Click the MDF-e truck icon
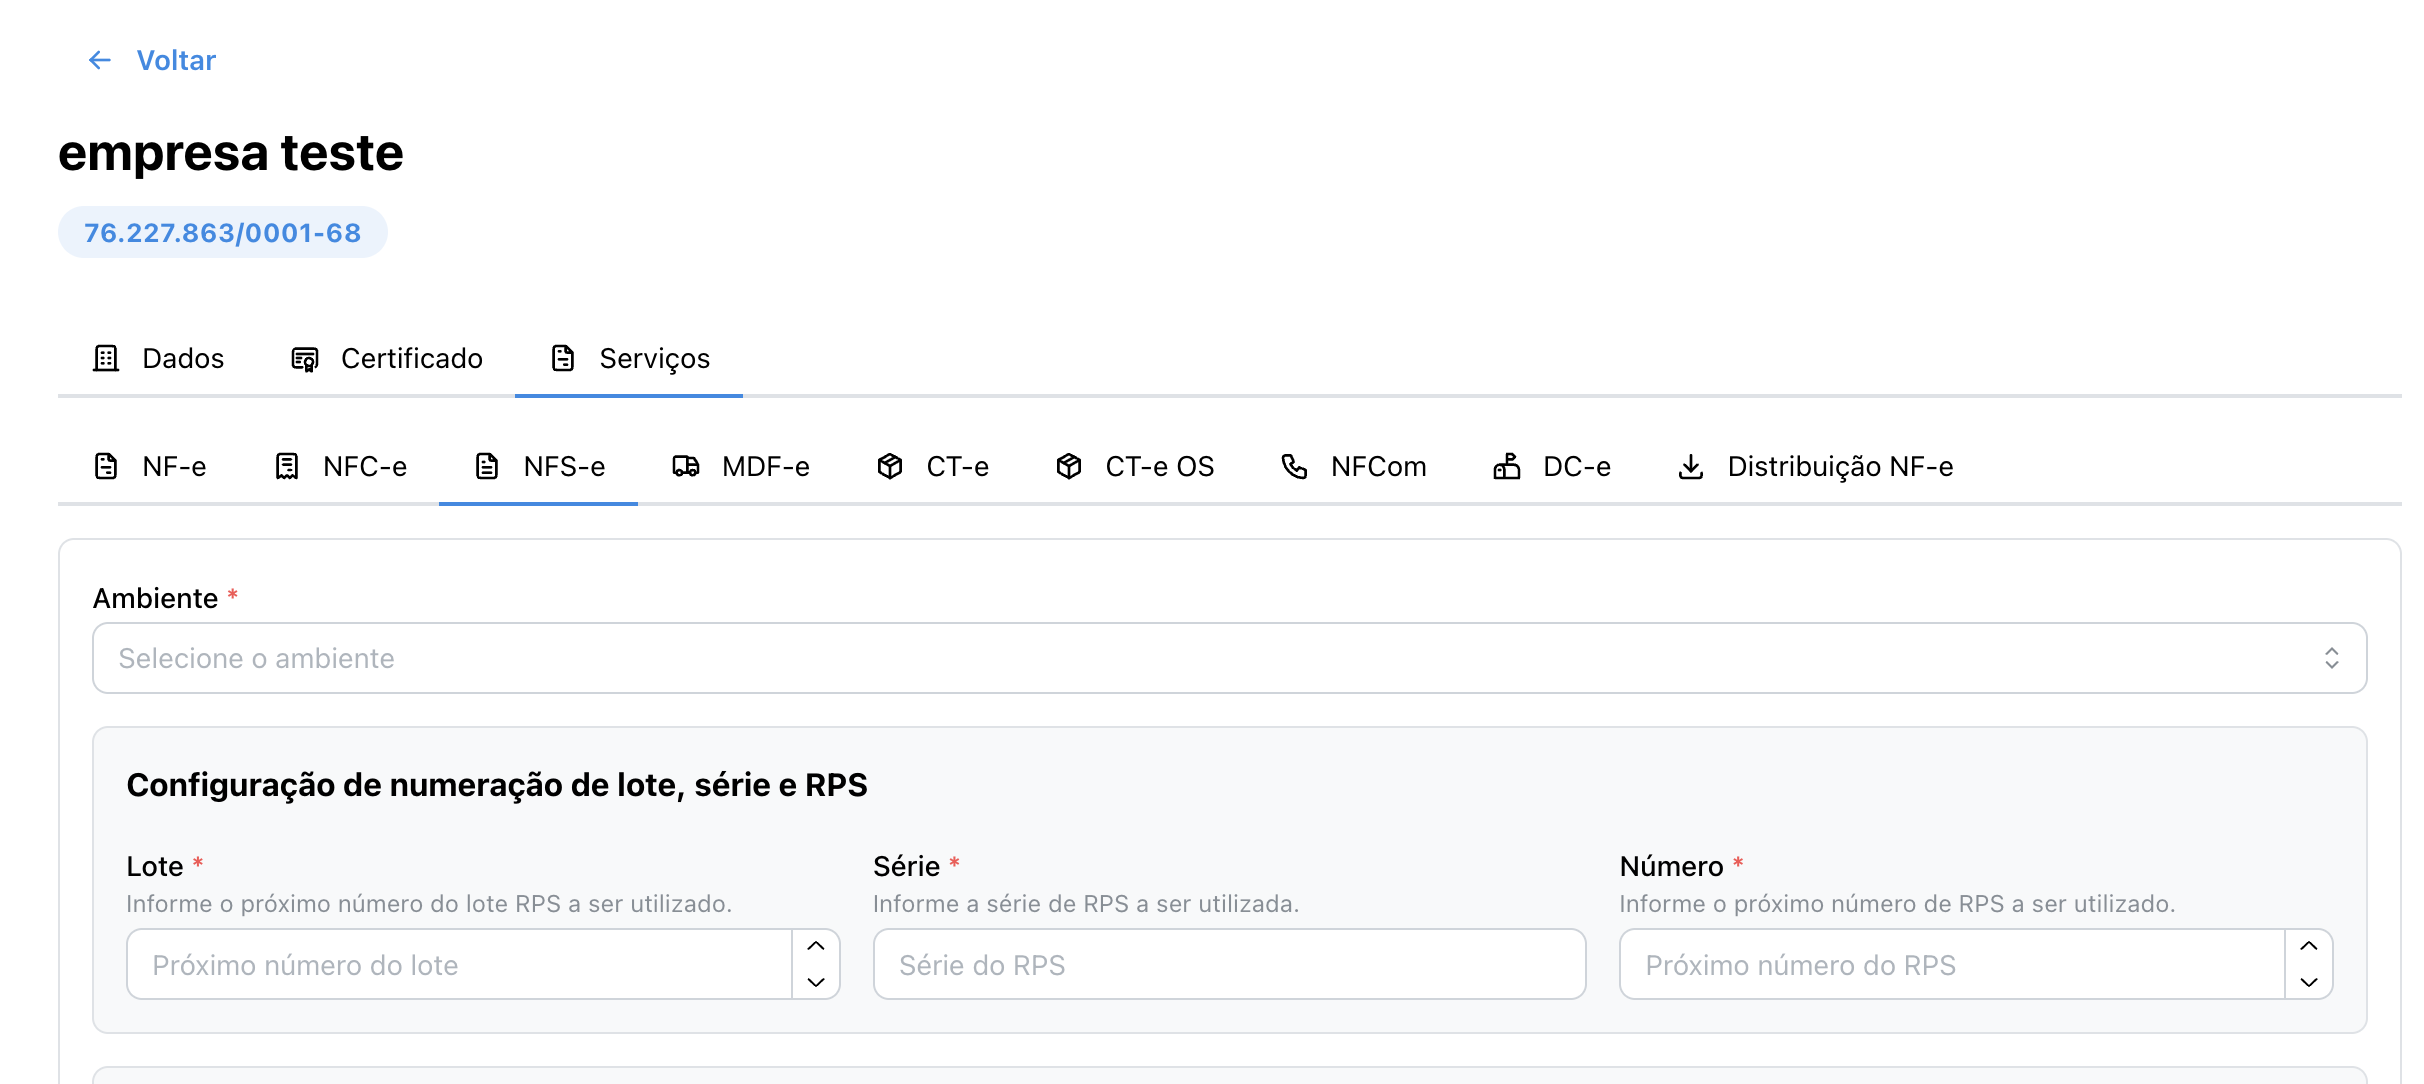 (686, 466)
